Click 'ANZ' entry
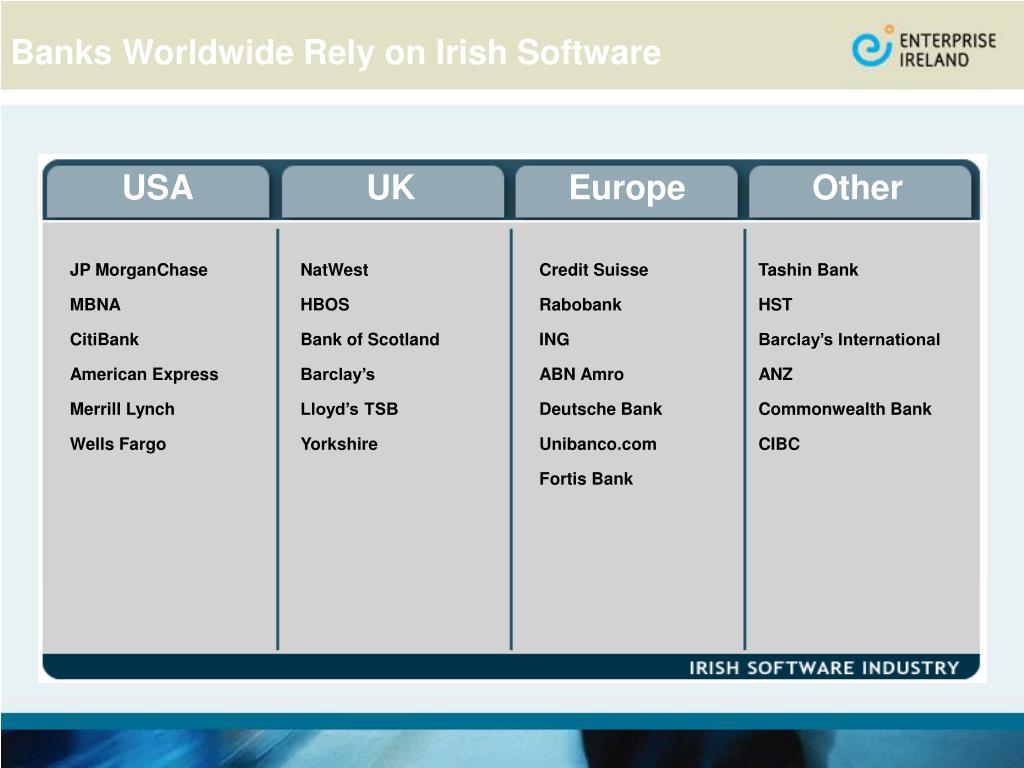 click(776, 374)
